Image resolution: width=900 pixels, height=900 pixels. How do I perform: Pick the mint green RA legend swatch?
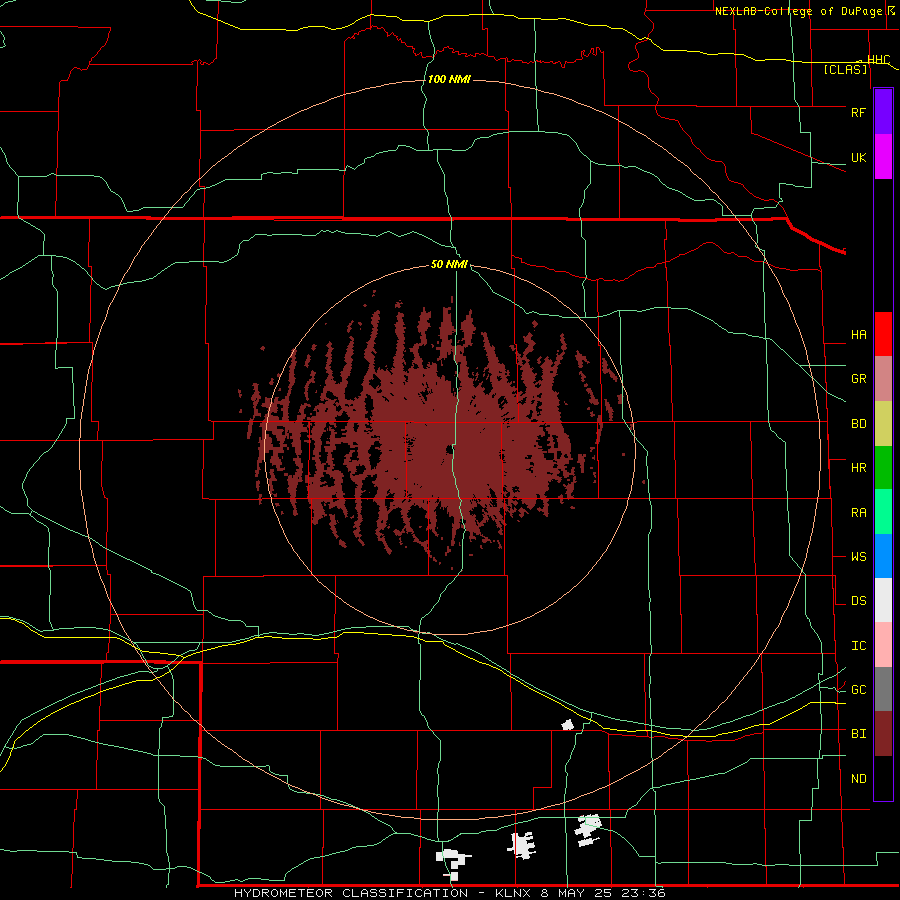[883, 512]
